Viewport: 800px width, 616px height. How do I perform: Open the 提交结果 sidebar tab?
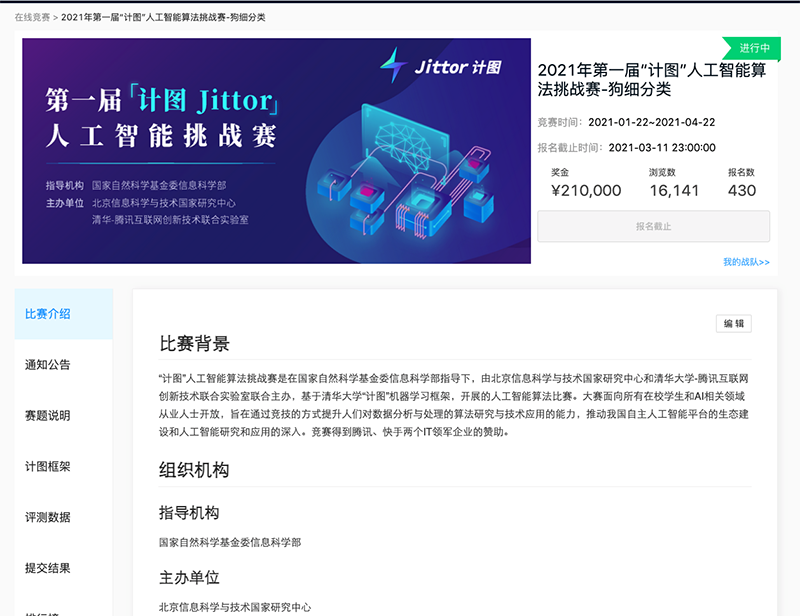pyautogui.click(x=48, y=569)
